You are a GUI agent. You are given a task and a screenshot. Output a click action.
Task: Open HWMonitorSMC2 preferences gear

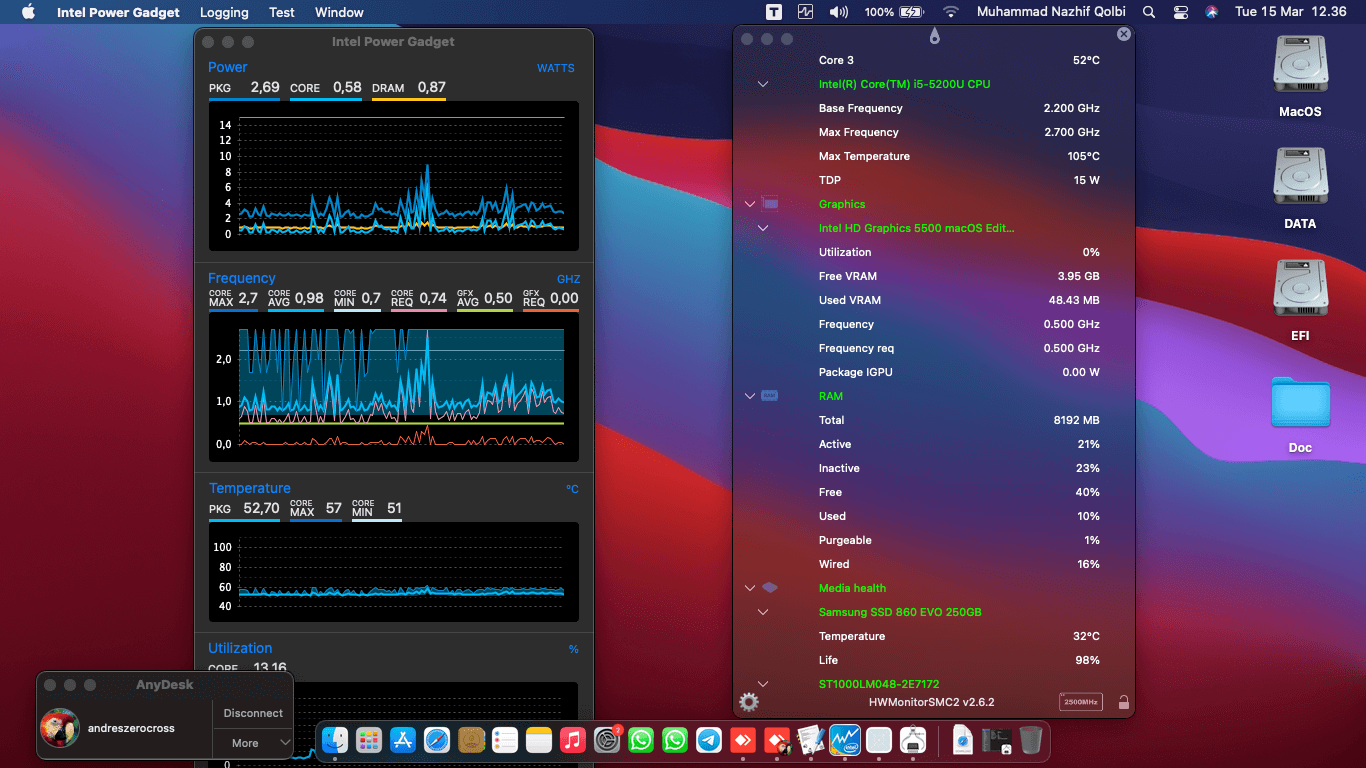coord(748,702)
